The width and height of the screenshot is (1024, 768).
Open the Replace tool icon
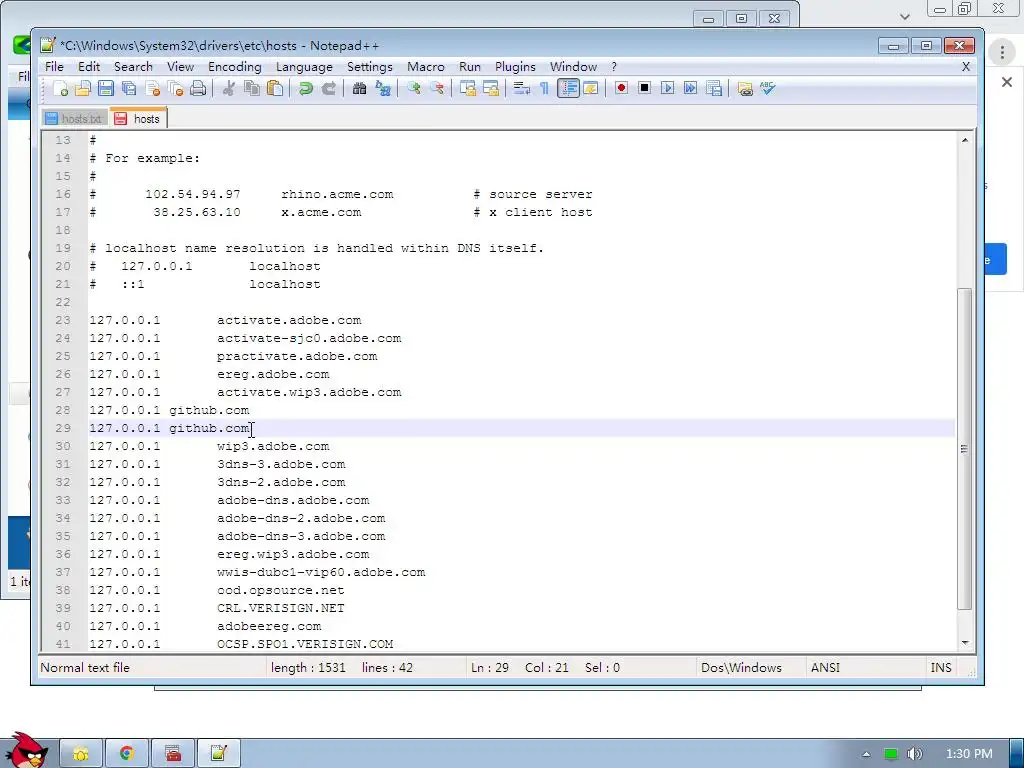click(x=383, y=88)
